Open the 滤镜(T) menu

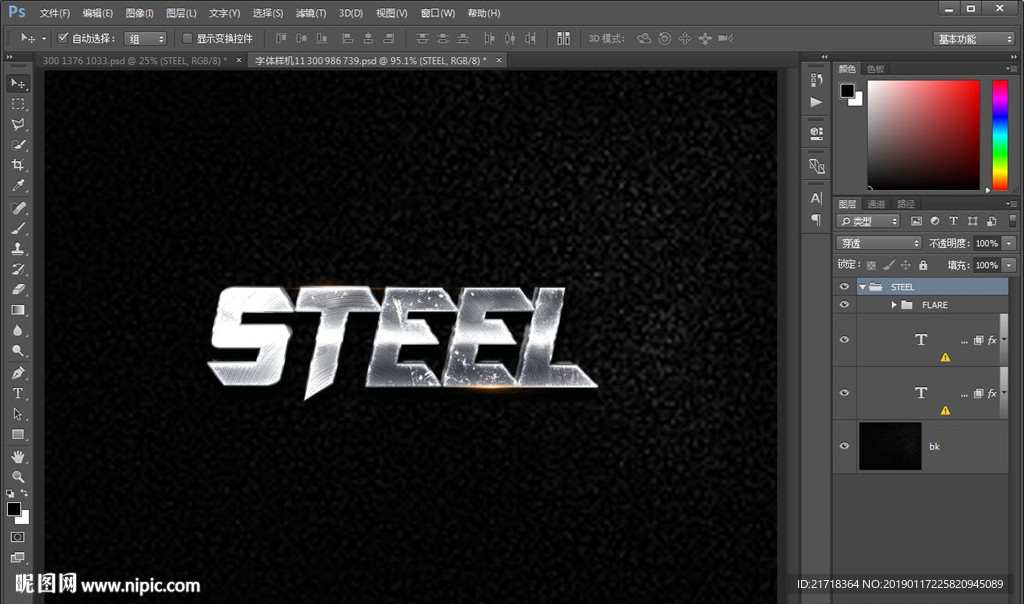click(311, 13)
